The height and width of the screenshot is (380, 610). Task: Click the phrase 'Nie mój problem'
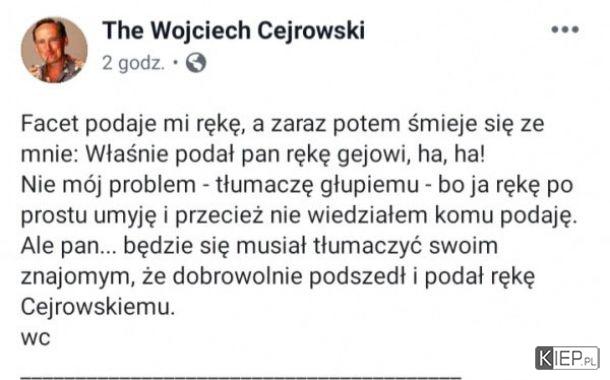108,185
